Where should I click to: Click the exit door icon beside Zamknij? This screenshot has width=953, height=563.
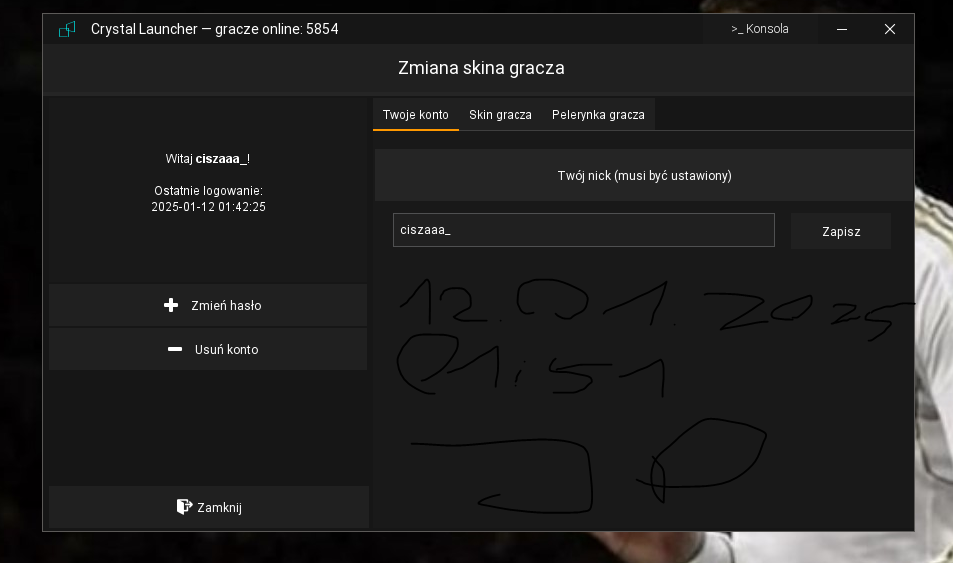[184, 507]
